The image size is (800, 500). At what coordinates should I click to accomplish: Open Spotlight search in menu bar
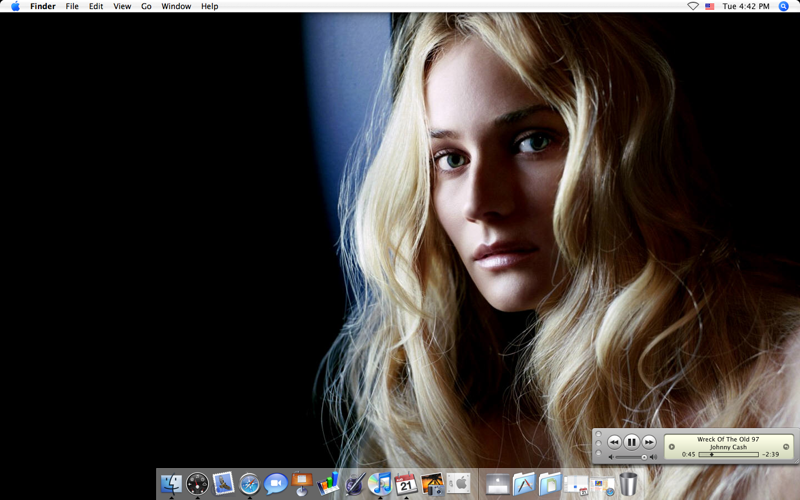click(784, 6)
